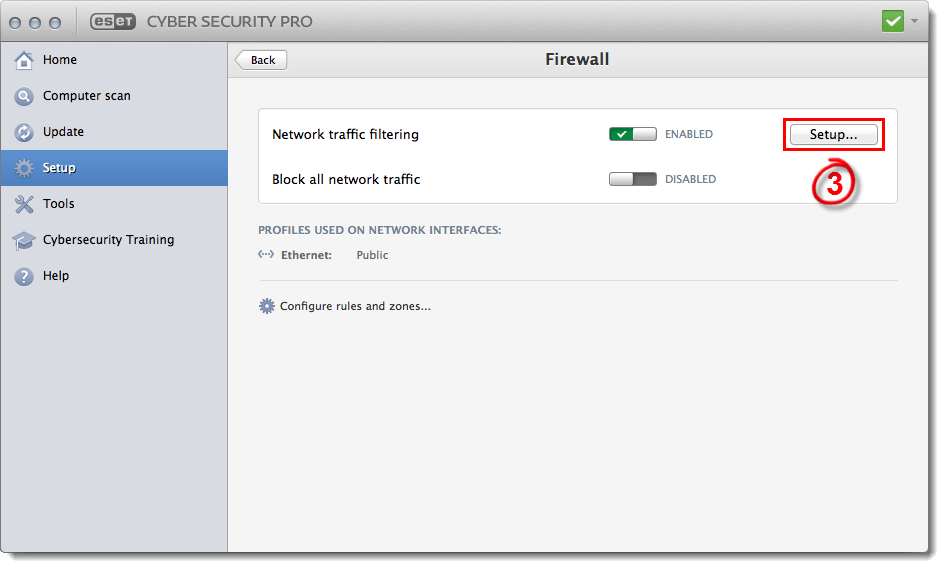The height and width of the screenshot is (568, 944).
Task: Click the Setup gear icon in sidebar
Action: tap(25, 168)
